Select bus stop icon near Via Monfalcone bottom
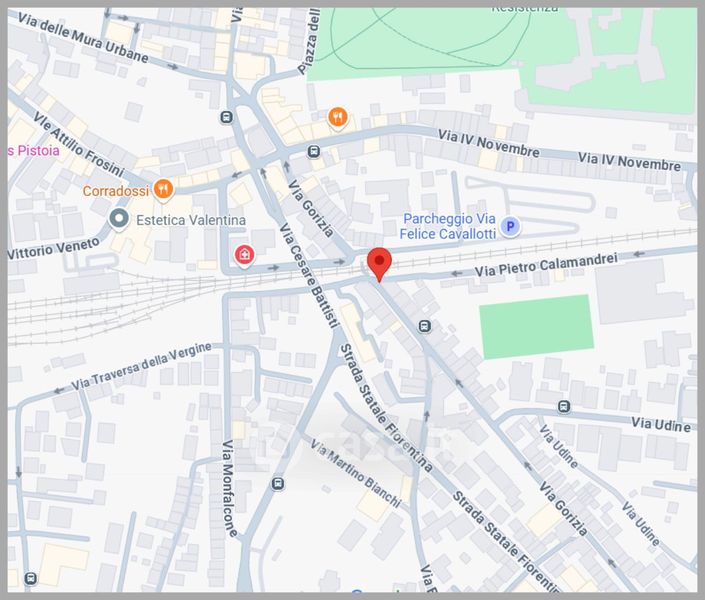Viewport: 705px width, 600px height. click(278, 484)
